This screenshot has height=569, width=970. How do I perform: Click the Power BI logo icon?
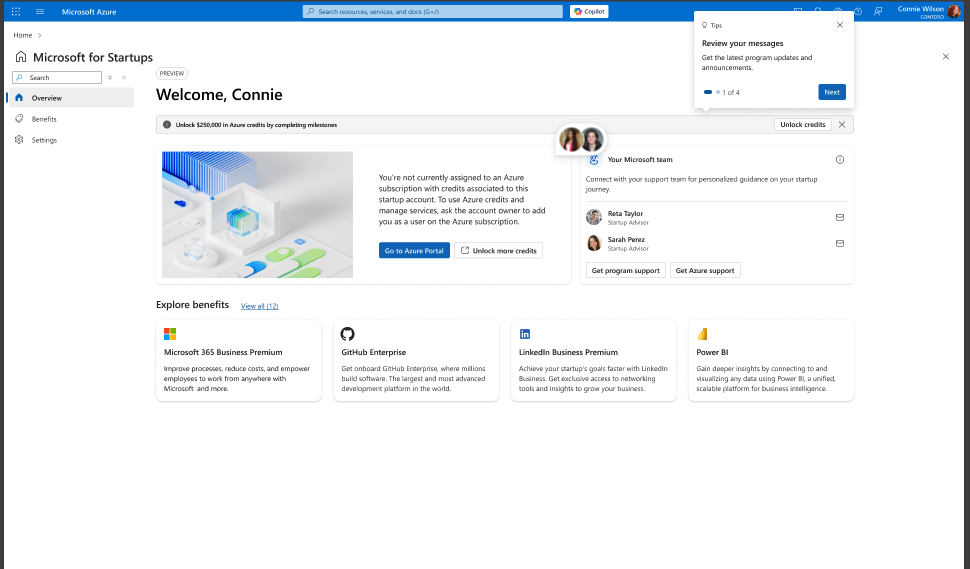[x=702, y=334]
